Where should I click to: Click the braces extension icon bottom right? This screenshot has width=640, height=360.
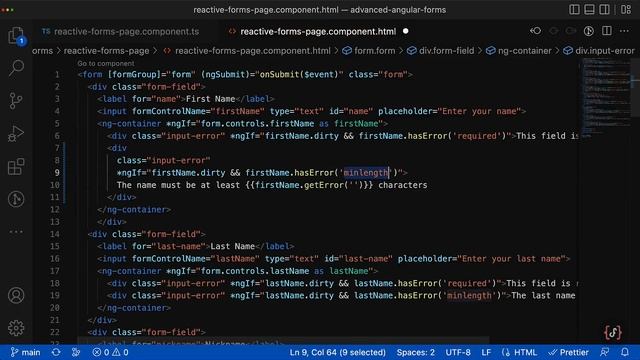(613, 333)
